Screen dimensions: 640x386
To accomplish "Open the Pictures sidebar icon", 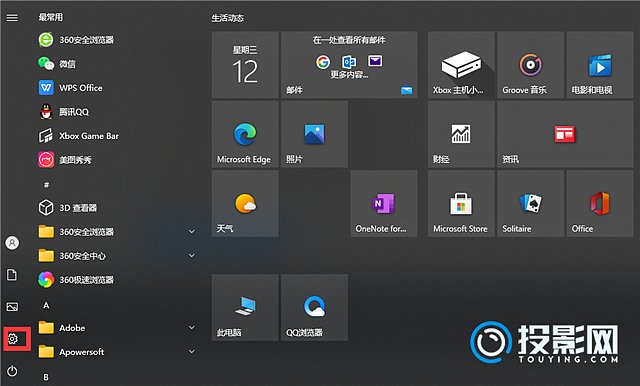I will 12,306.
